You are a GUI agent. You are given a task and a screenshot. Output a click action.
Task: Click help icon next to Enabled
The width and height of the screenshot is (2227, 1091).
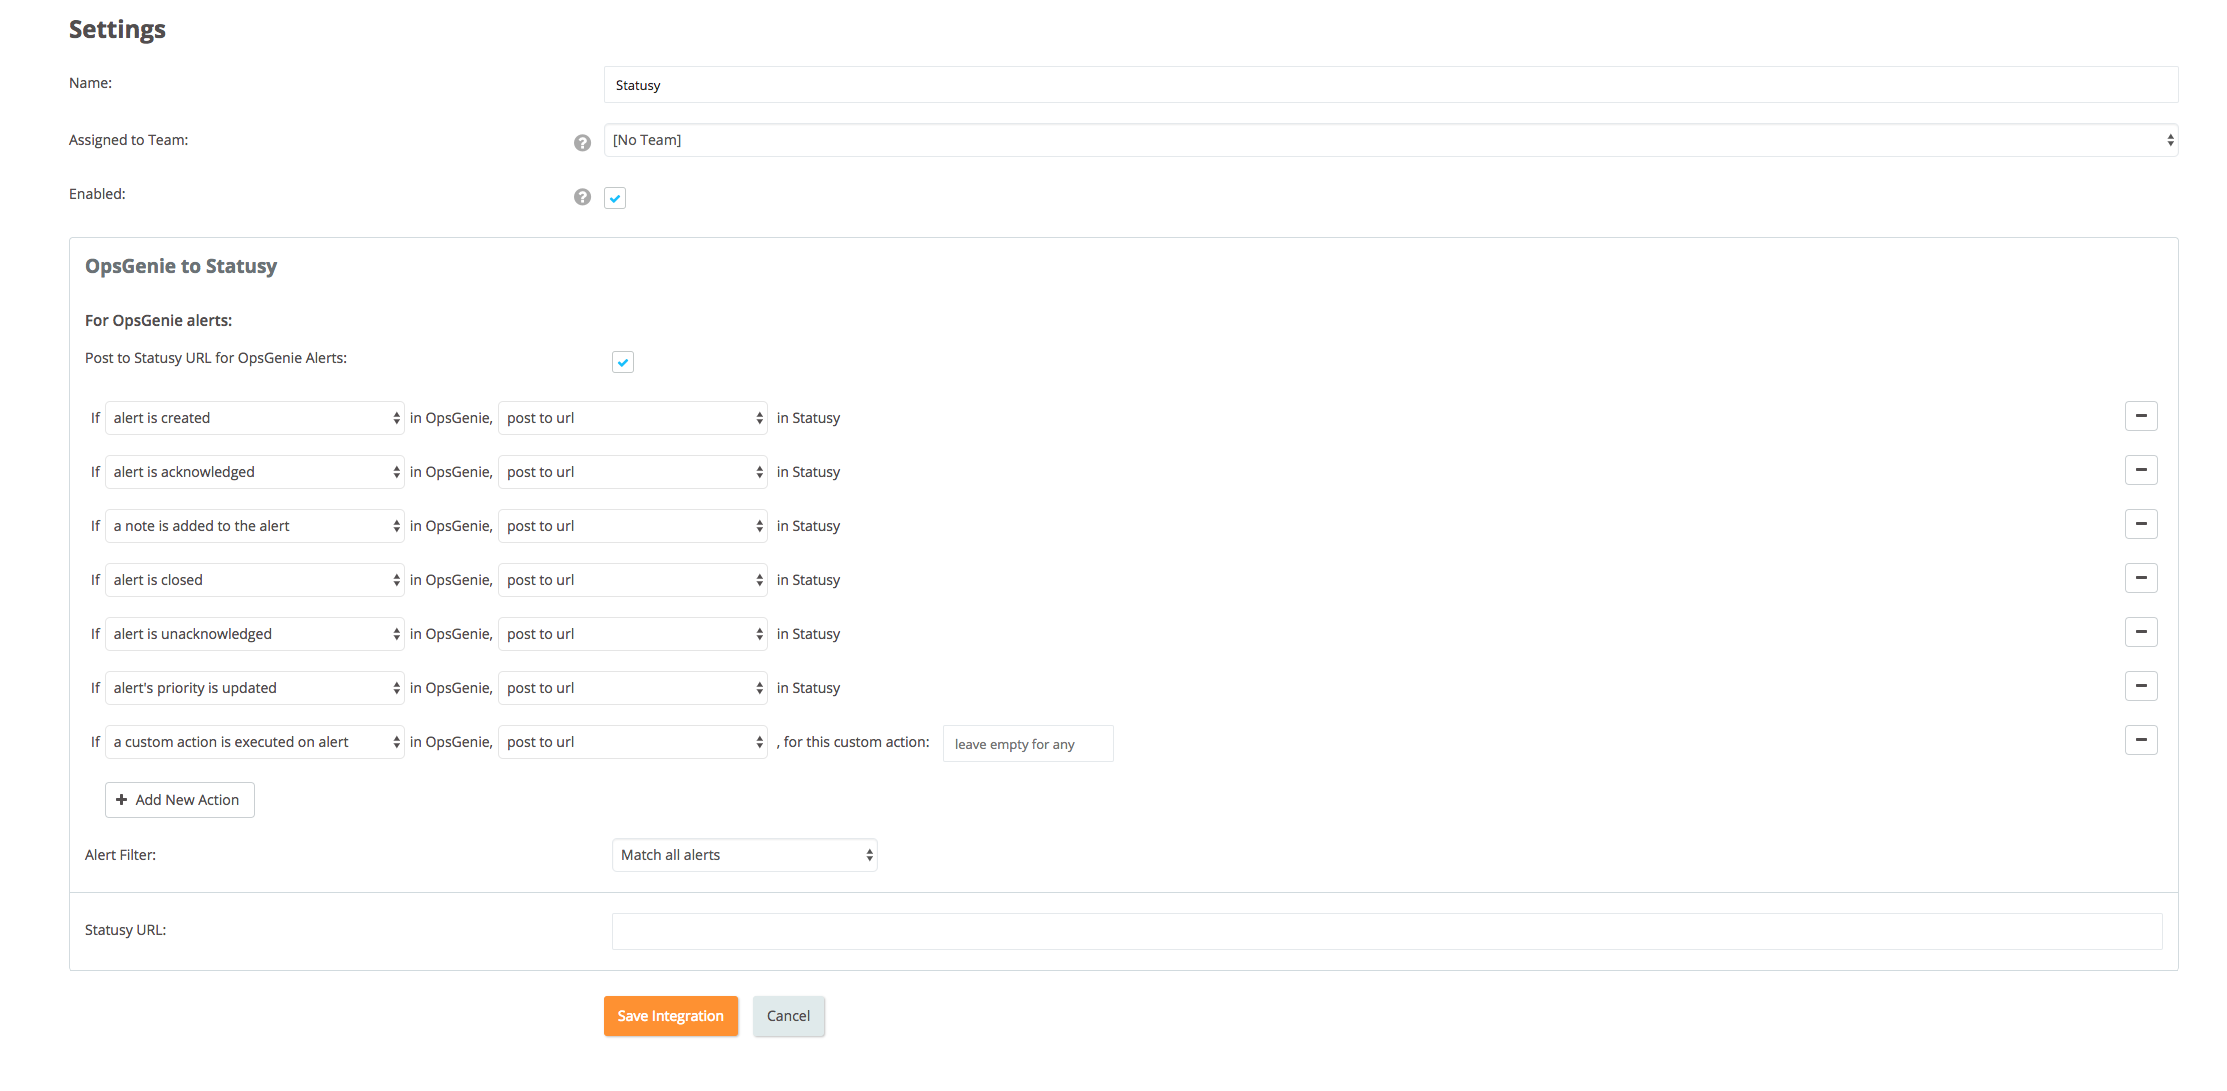coord(582,197)
